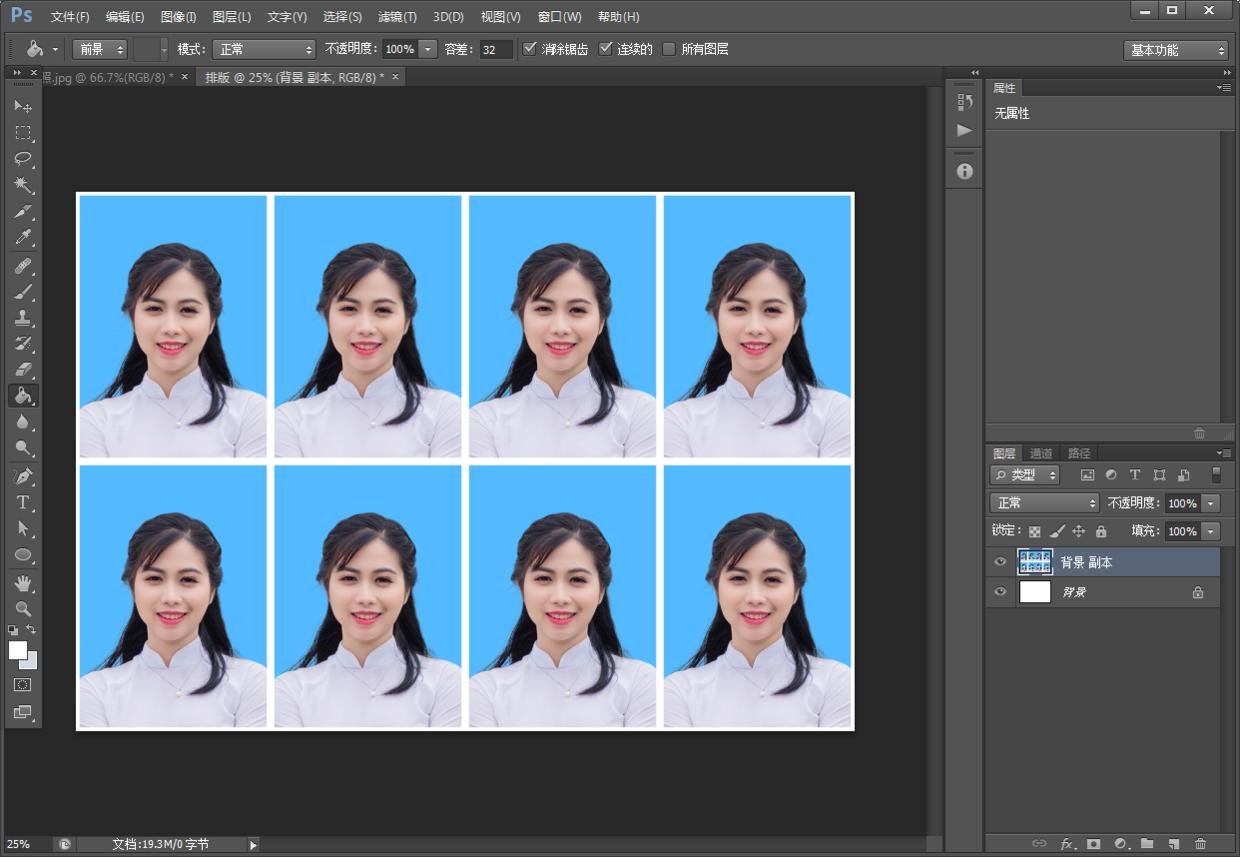Enable the 所有图层 checkbox
The image size is (1240, 857).
pos(669,49)
